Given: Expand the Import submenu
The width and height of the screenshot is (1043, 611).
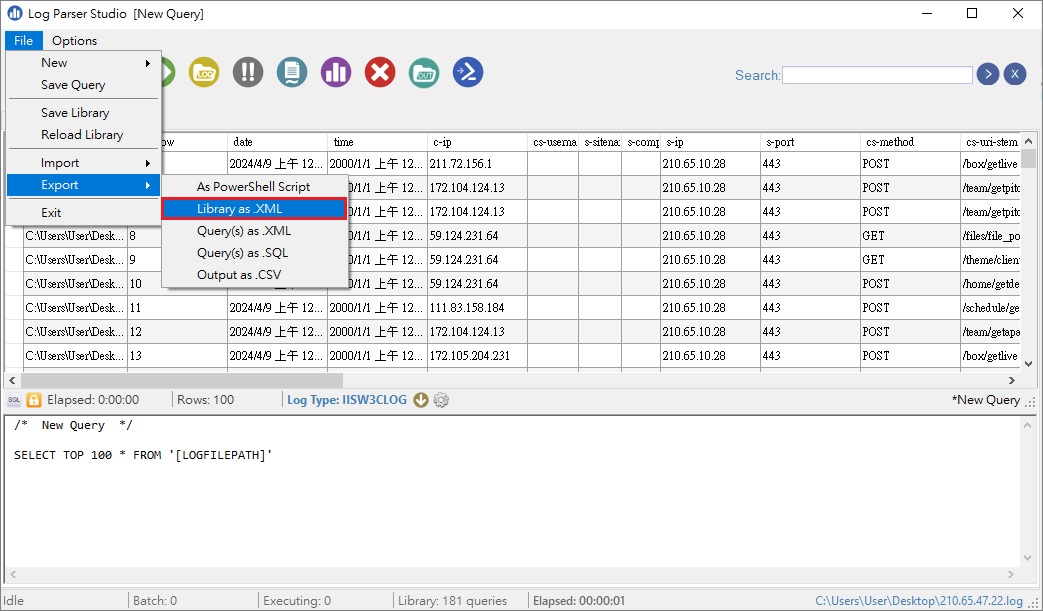Looking at the screenshot, I should tap(84, 163).
